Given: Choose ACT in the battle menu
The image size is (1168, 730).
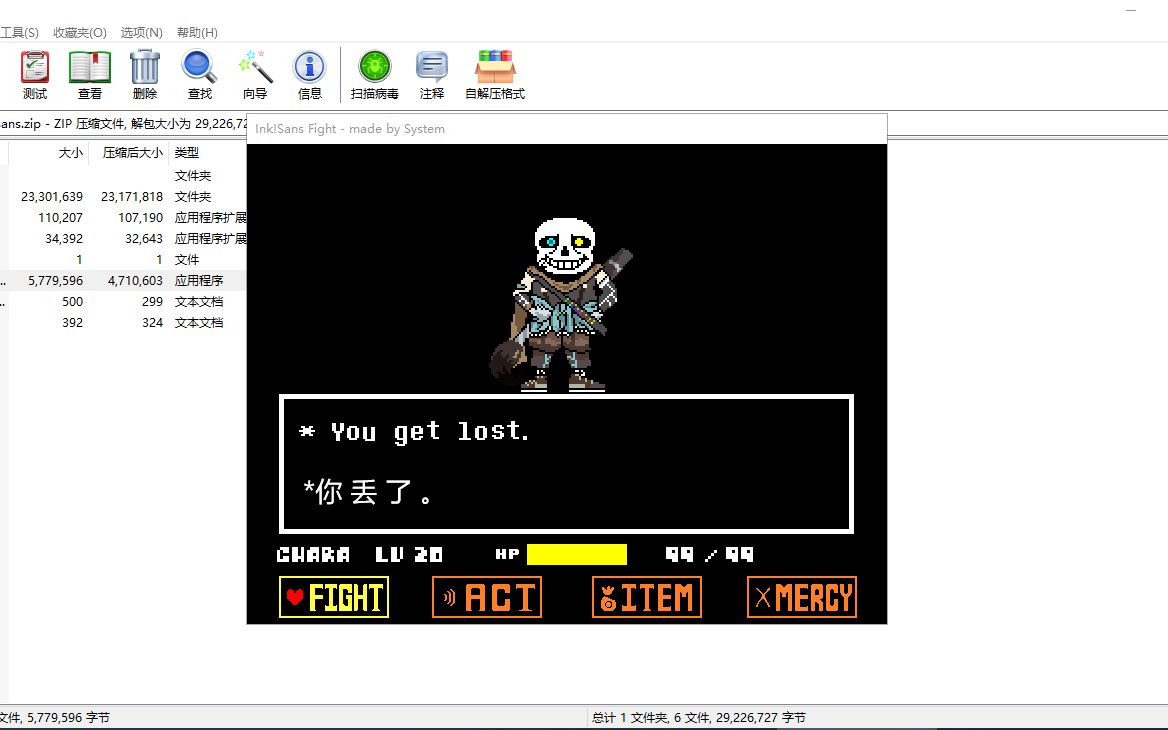Looking at the screenshot, I should tap(487, 597).
